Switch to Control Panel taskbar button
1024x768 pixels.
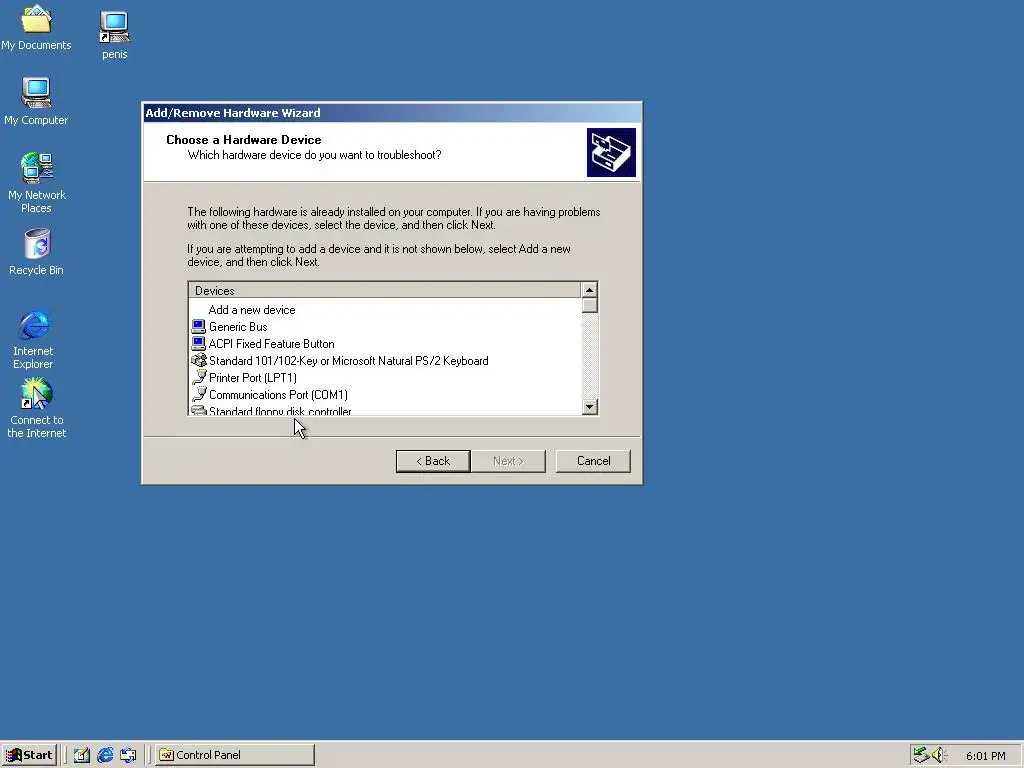click(x=235, y=755)
